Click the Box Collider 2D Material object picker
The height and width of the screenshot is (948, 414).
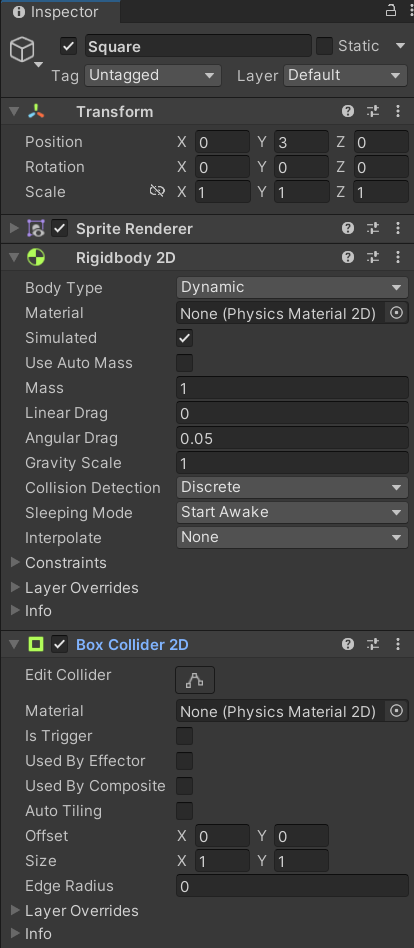(396, 712)
